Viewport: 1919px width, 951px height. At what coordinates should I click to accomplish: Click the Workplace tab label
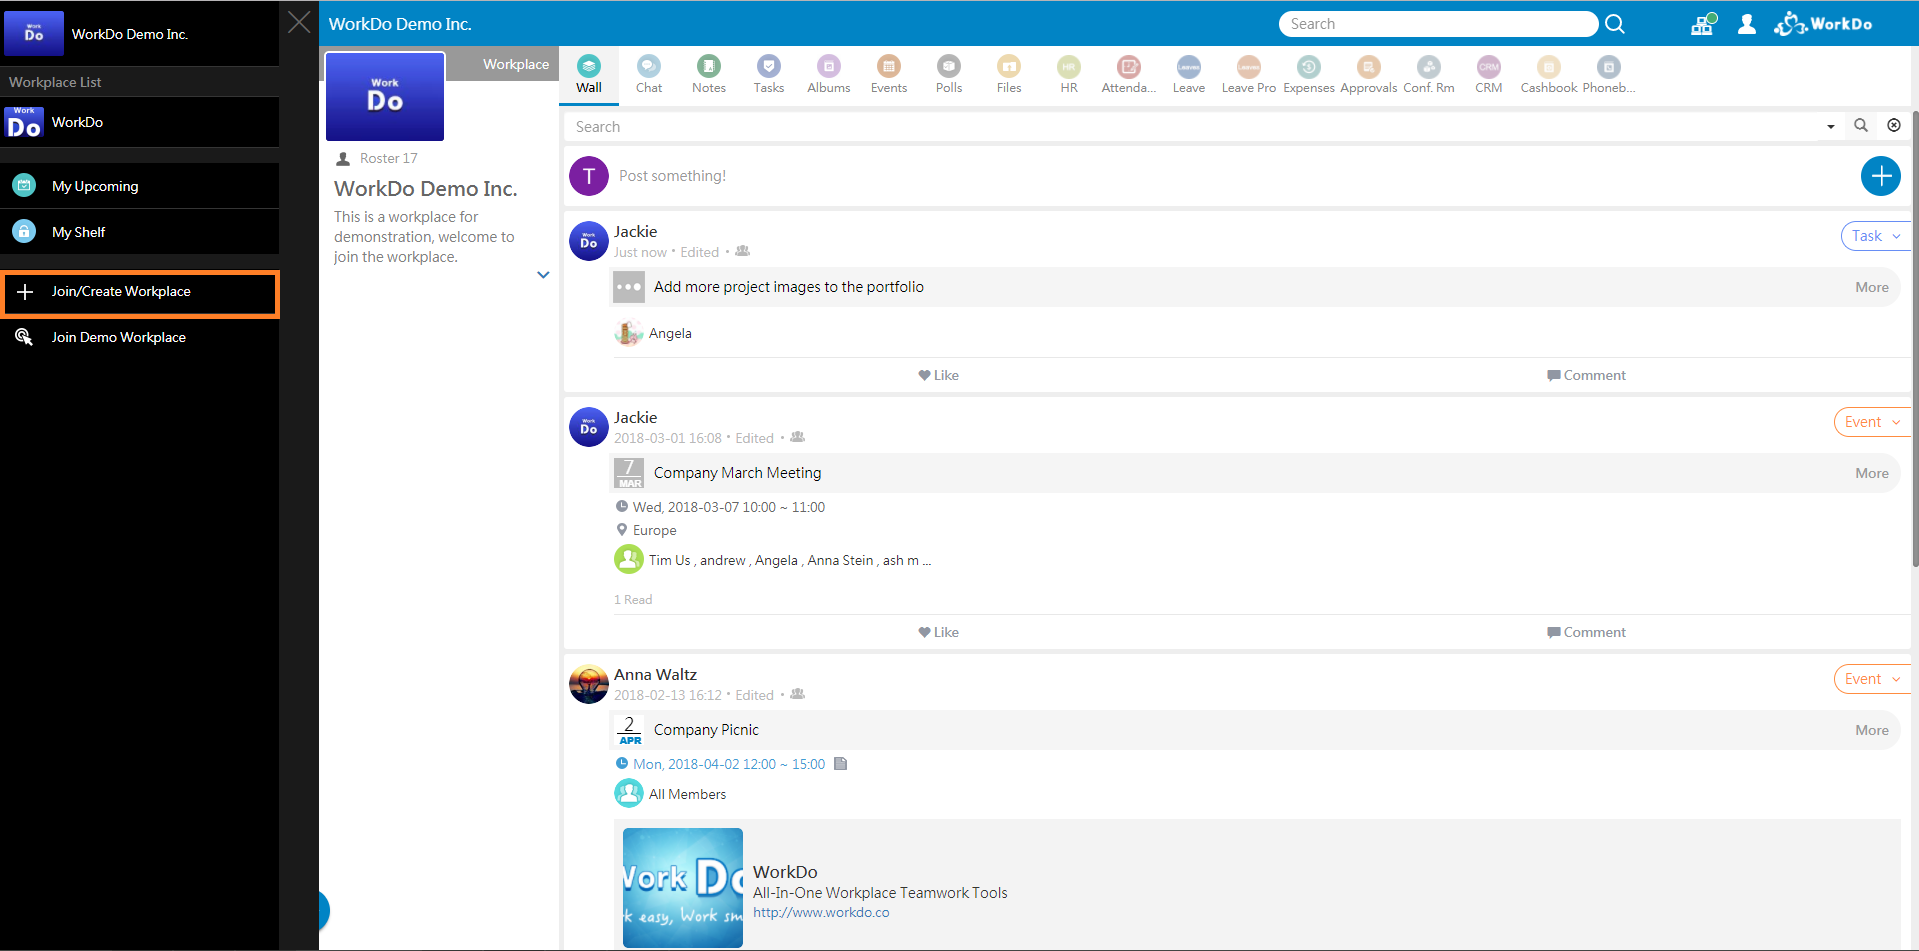pos(516,64)
